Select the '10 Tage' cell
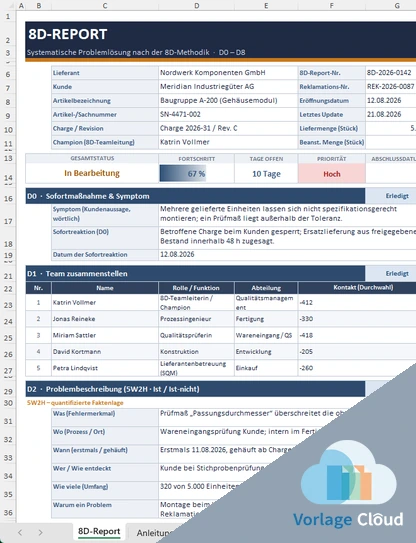416x543 pixels. (266, 173)
